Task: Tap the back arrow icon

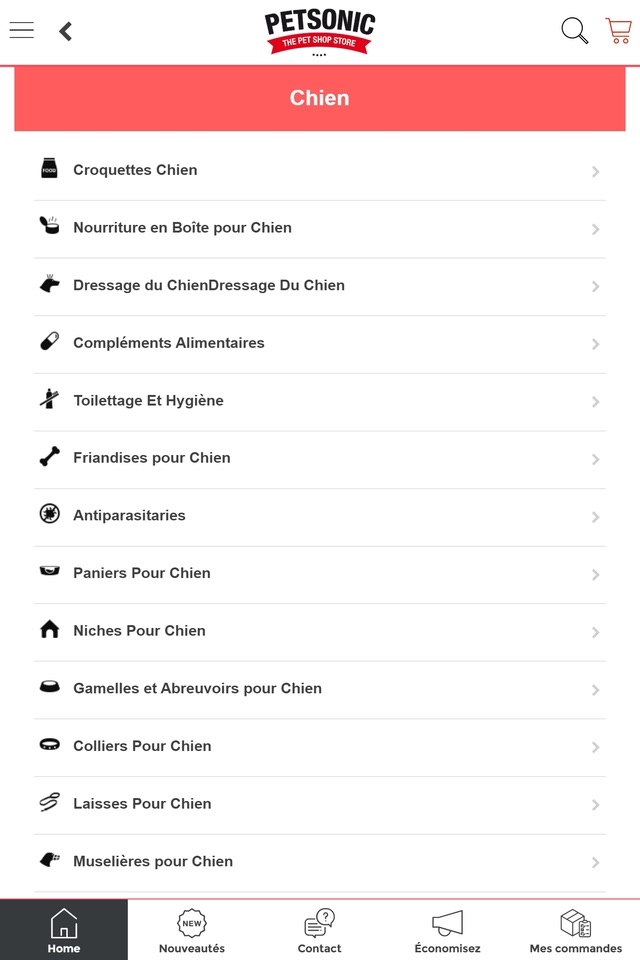Action: [66, 31]
